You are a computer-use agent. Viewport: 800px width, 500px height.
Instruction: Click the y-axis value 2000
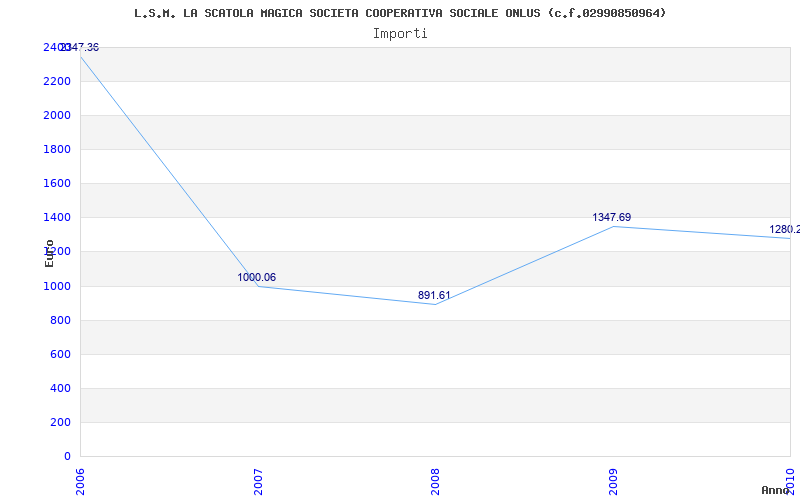click(x=57, y=116)
